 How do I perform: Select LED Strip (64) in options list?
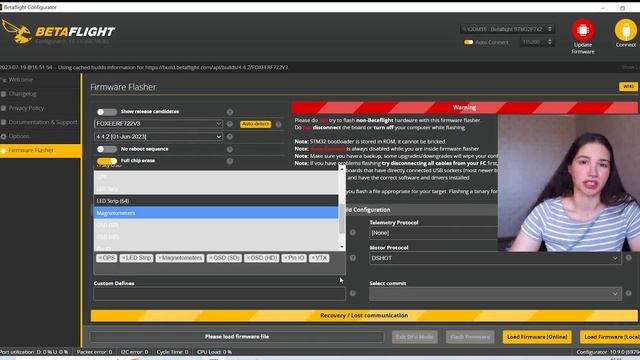[x=216, y=201]
